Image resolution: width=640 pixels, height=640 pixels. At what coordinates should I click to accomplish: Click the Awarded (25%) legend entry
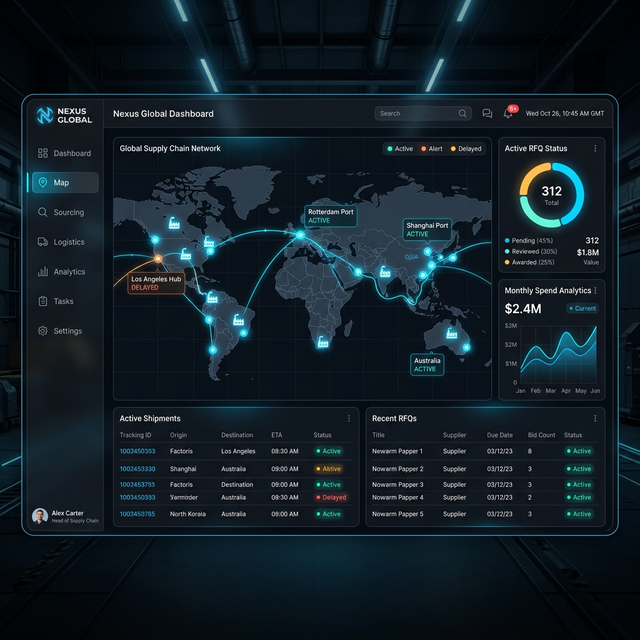529,262
